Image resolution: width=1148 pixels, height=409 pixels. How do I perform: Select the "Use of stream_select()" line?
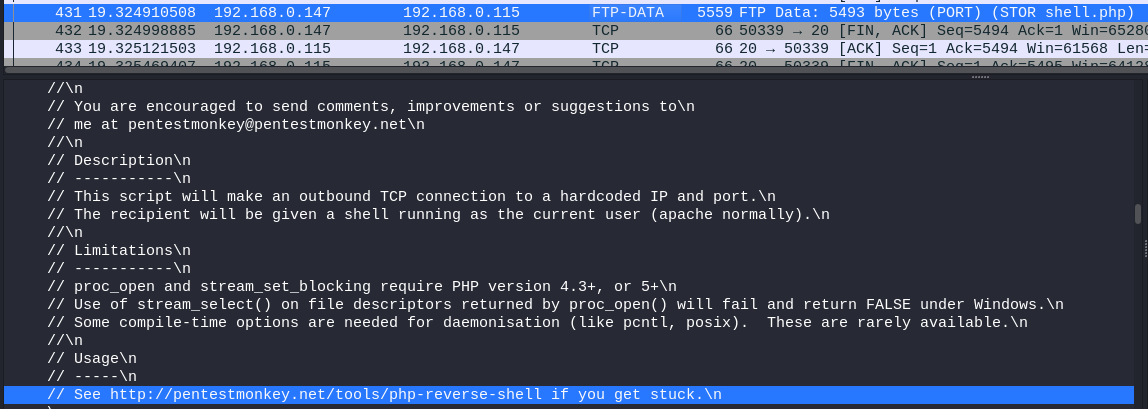pyautogui.click(x=555, y=304)
